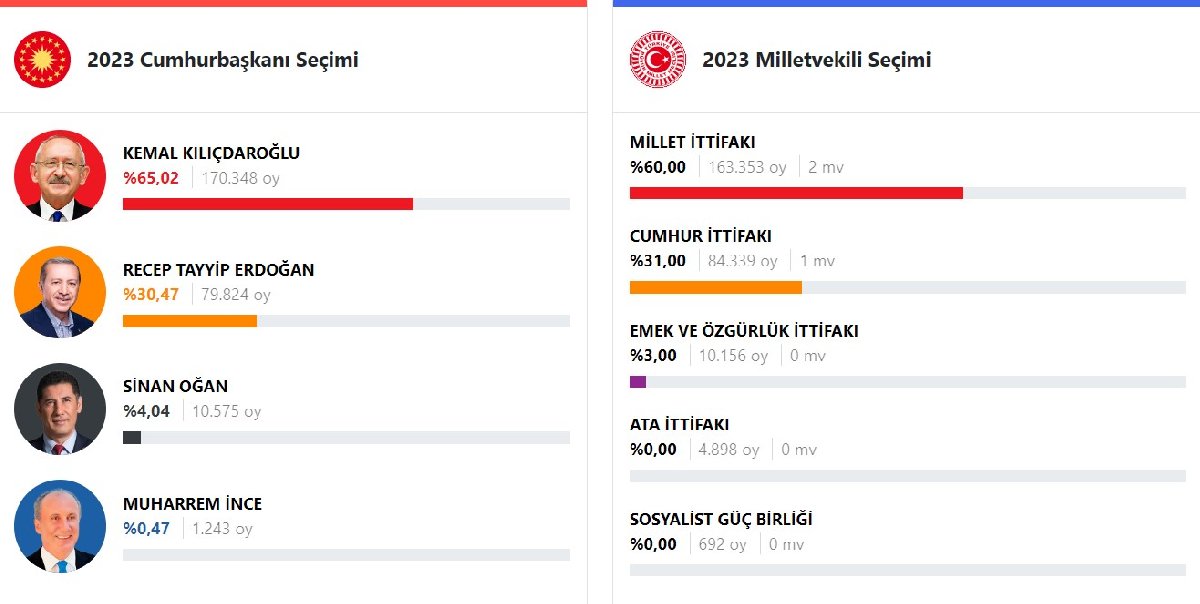The height and width of the screenshot is (604, 1200).
Task: Open ATA İTTİFAKI results
Action: click(x=680, y=425)
